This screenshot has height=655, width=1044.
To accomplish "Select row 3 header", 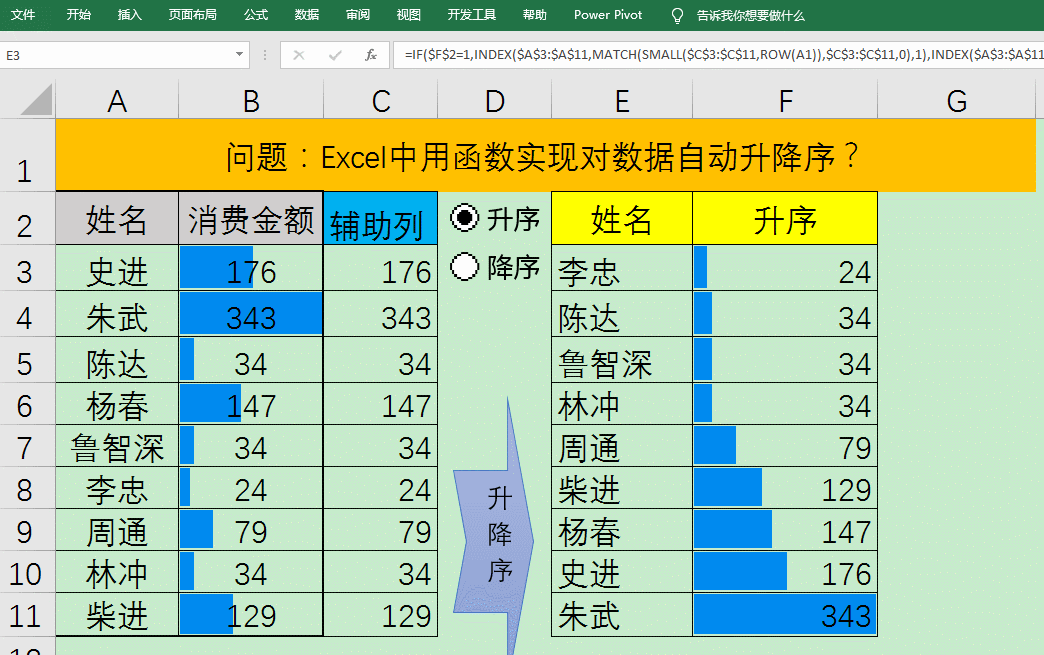I will pos(27,268).
